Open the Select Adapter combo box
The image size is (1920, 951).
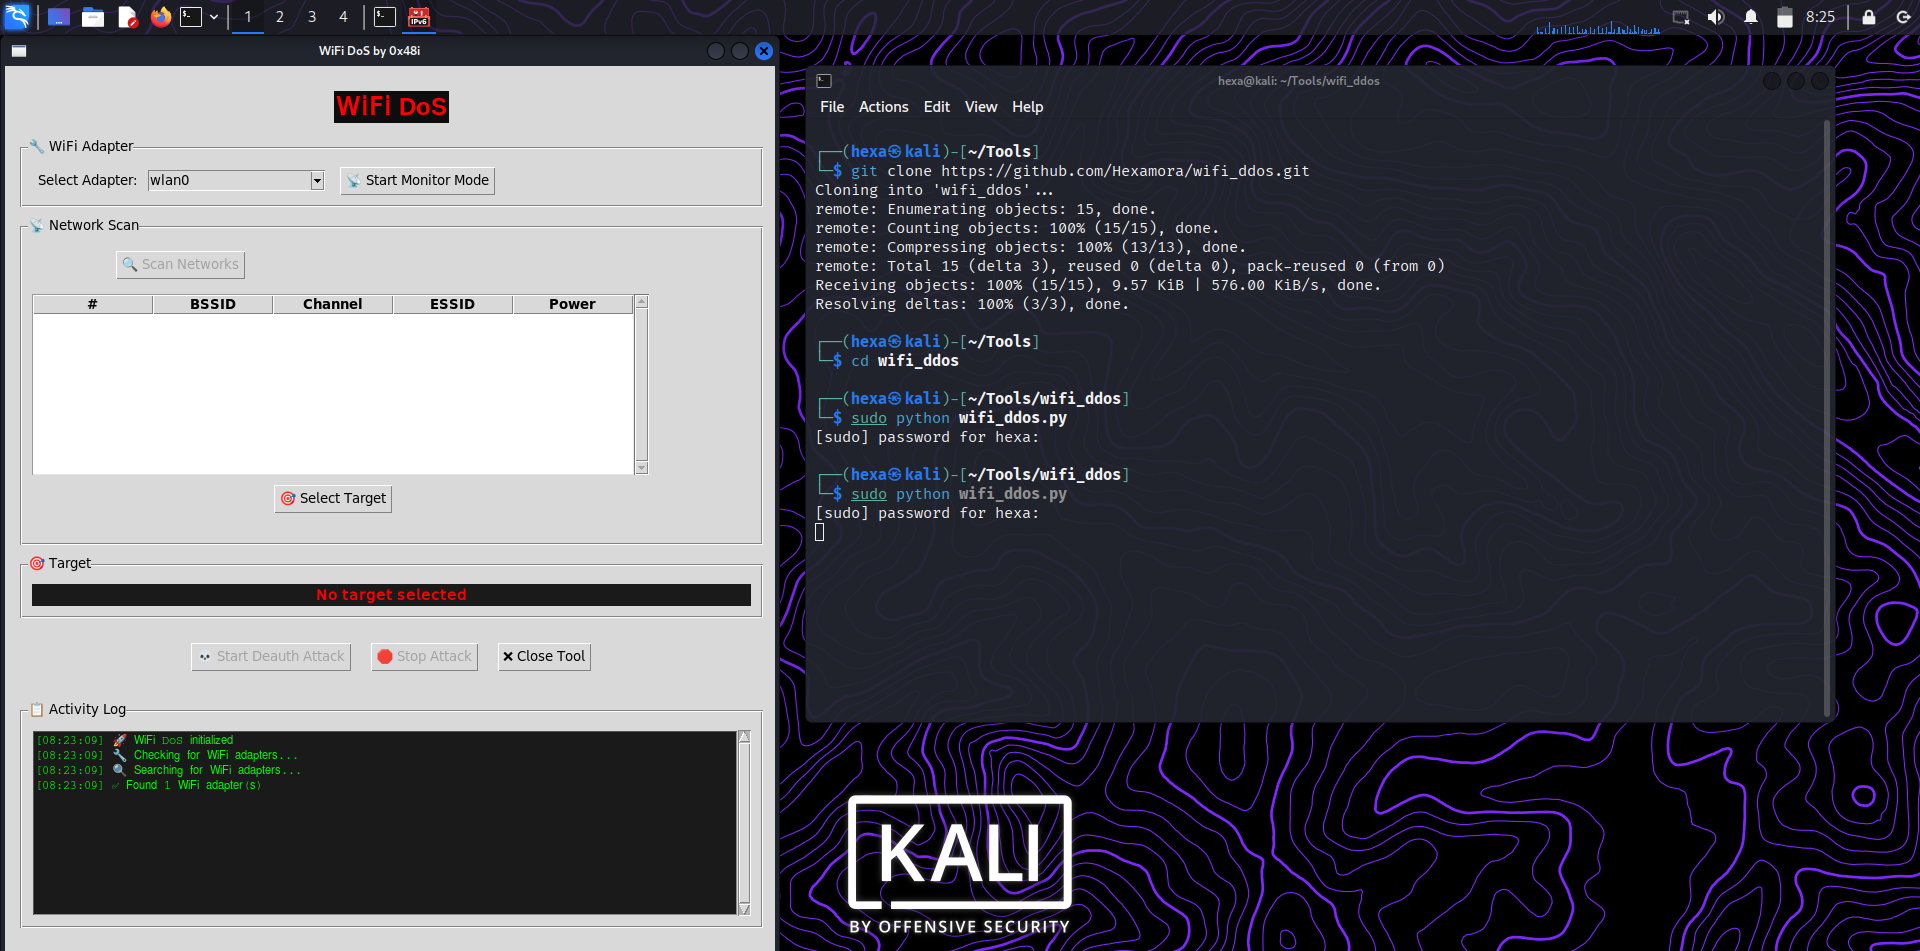(236, 180)
